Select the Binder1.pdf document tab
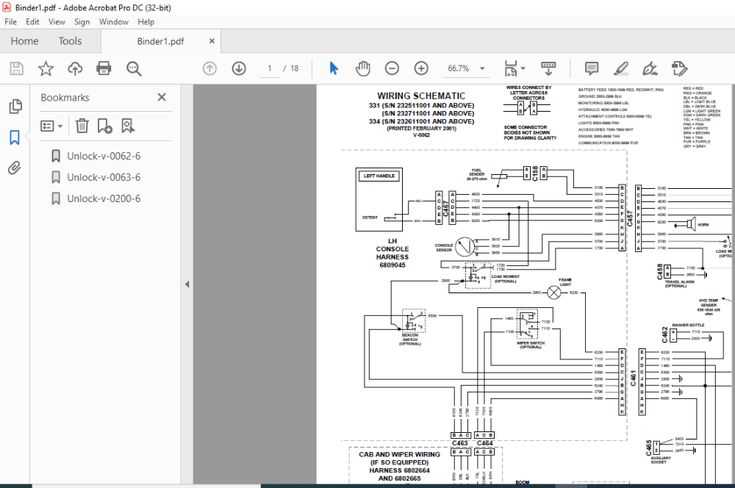This screenshot has width=735, height=488. coord(160,41)
